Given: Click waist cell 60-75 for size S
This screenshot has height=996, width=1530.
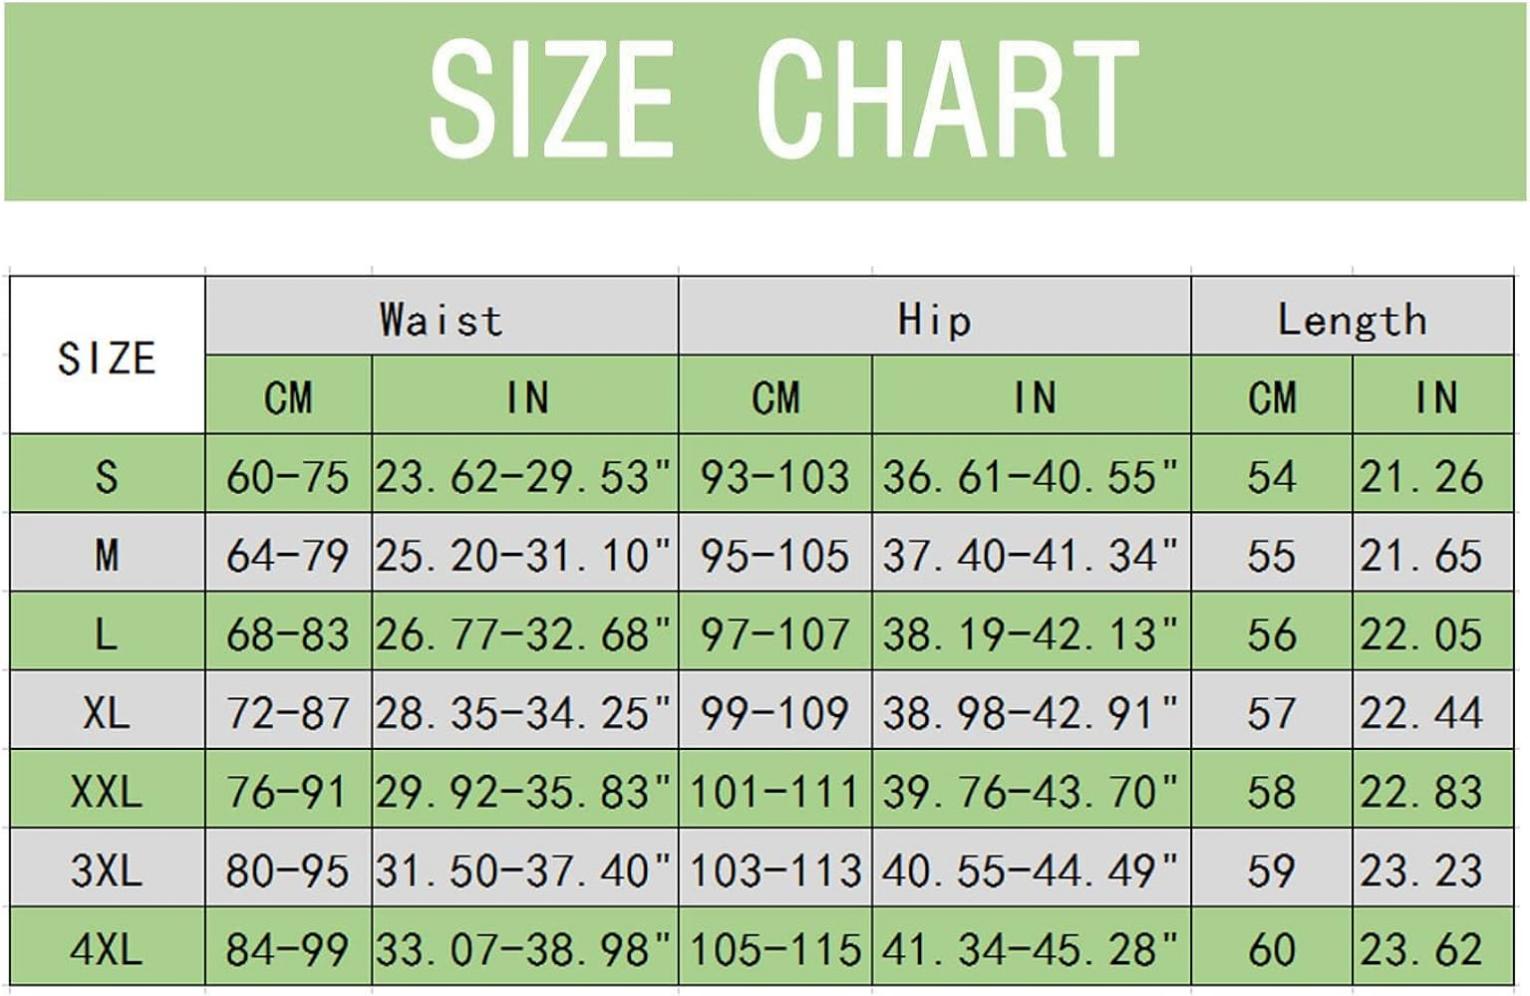Looking at the screenshot, I should point(288,474).
